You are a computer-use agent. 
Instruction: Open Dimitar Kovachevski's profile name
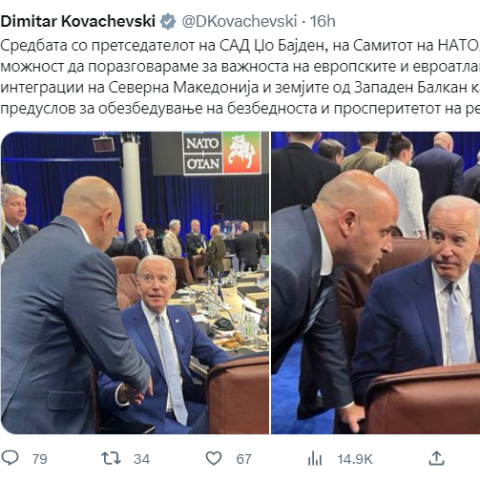[78, 21]
